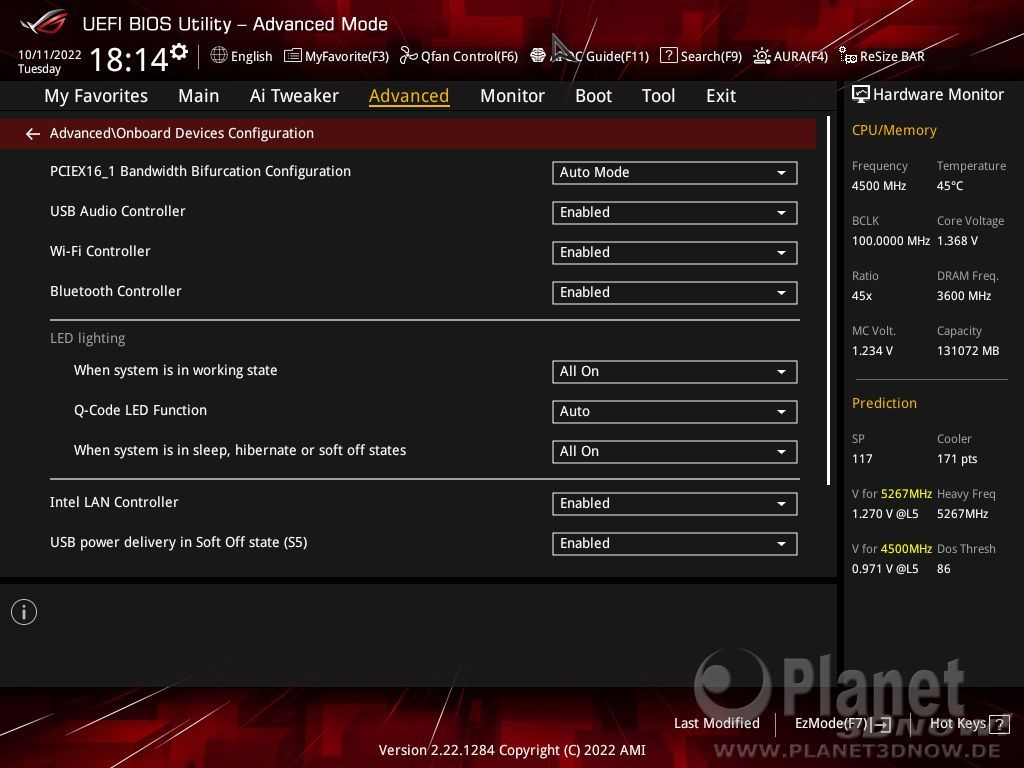Switch to EzMode(F7)
Viewport: 1024px width, 768px height.
coord(842,724)
